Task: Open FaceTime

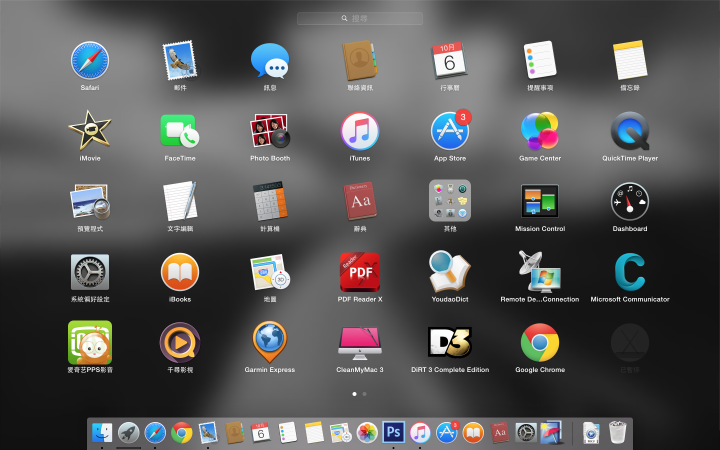Action: (x=180, y=131)
